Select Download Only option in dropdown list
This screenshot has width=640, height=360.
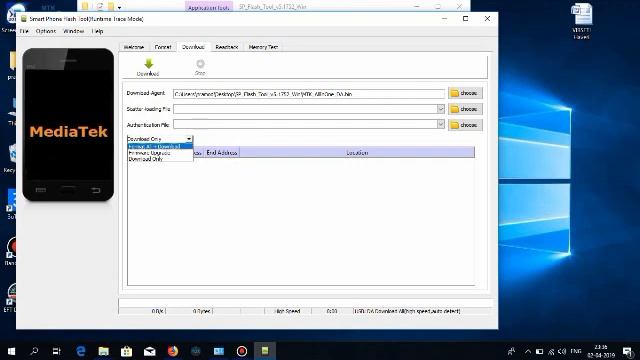tap(160, 159)
